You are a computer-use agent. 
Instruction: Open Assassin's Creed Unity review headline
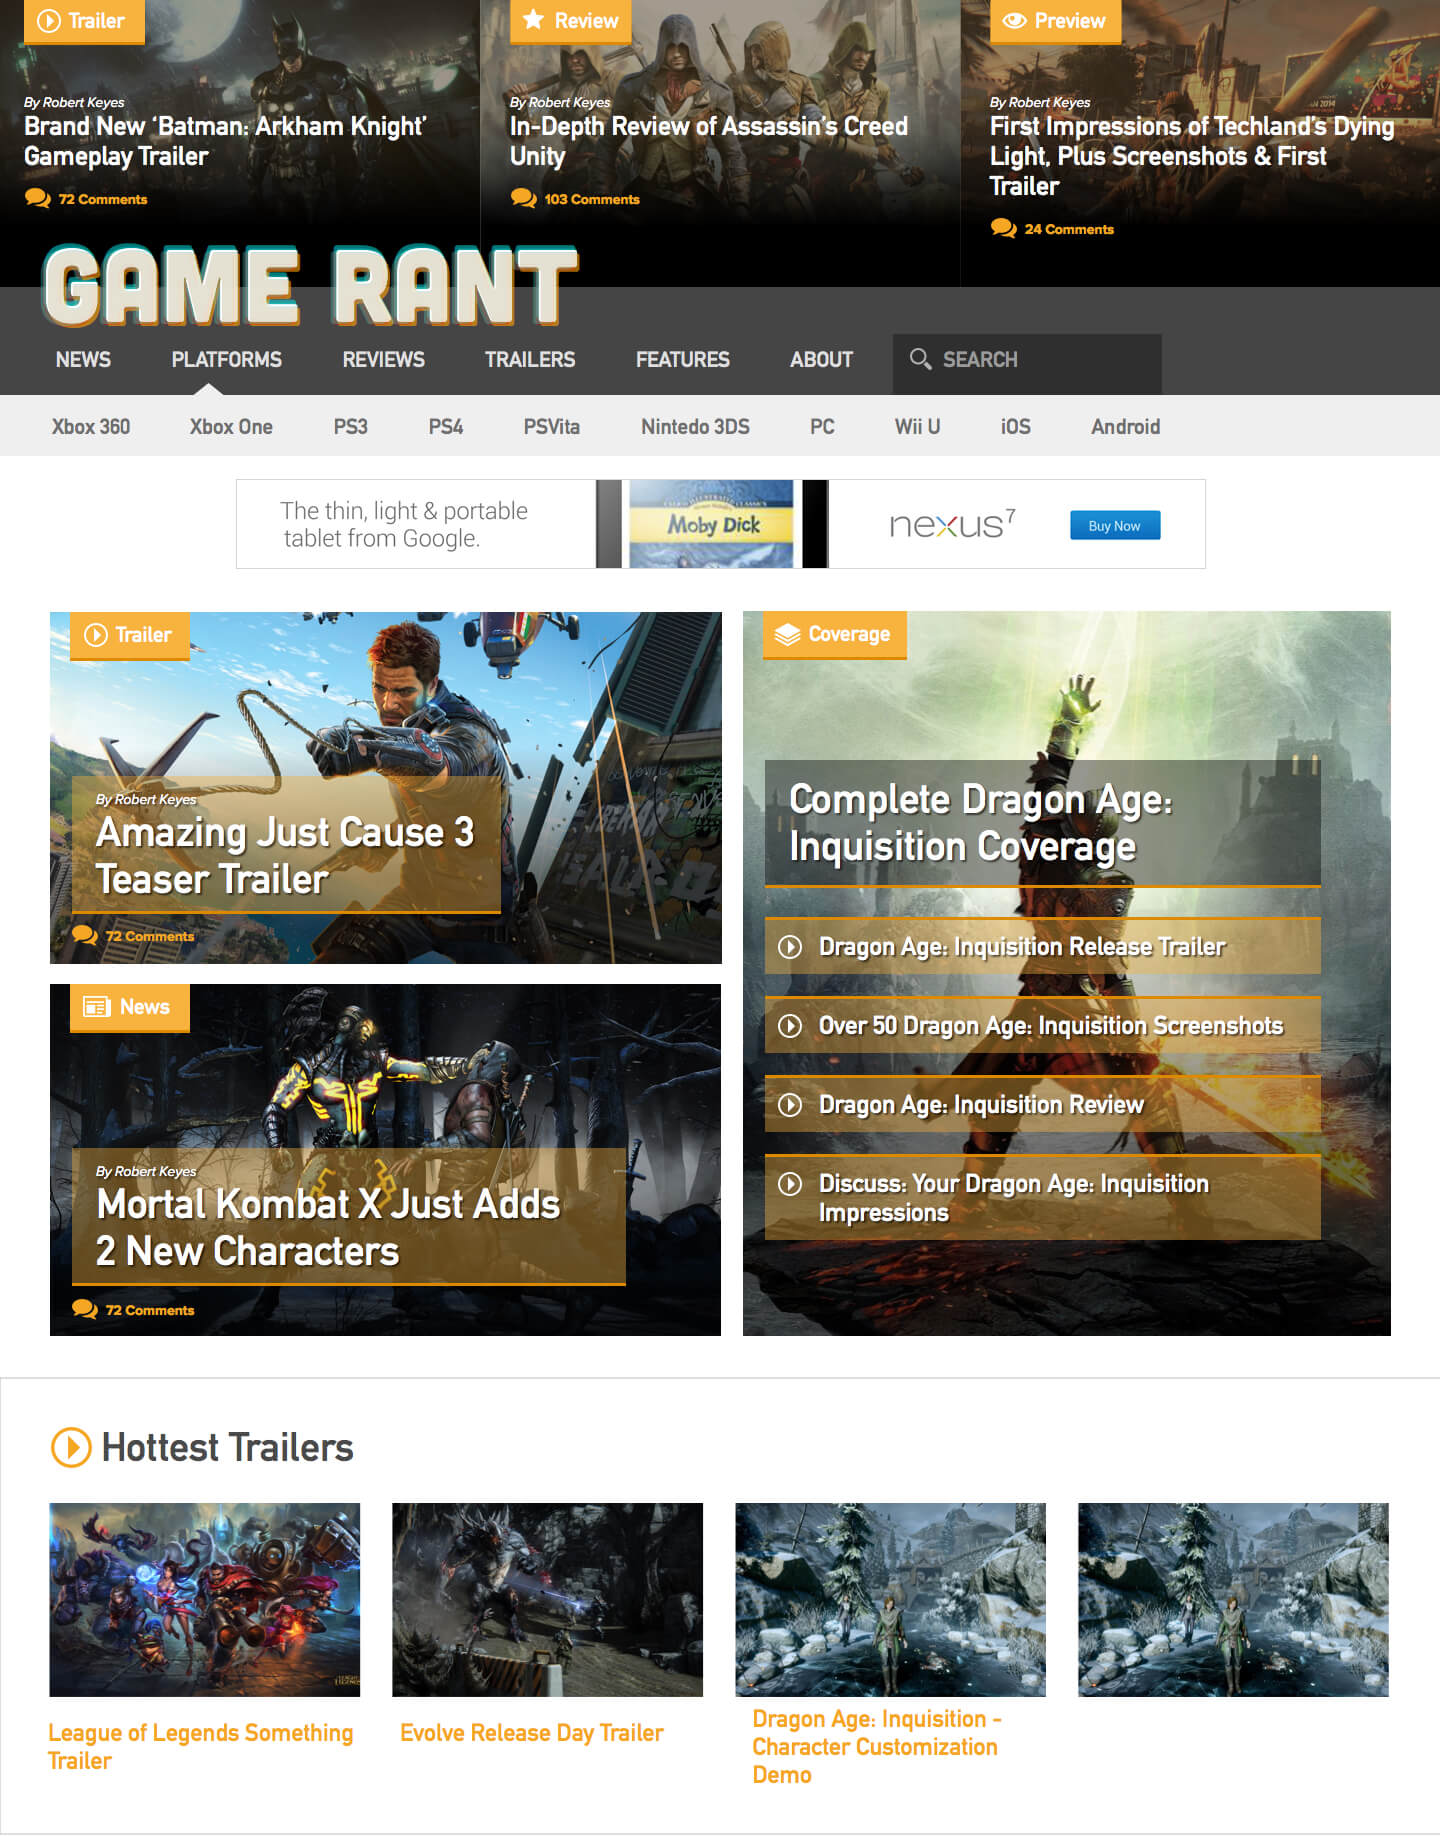click(x=709, y=141)
